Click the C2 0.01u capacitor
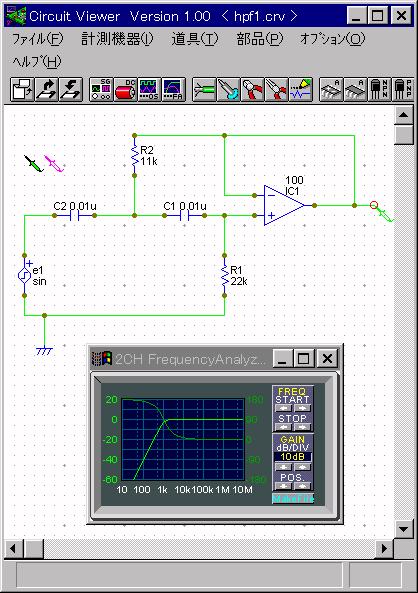The image size is (418, 593). [75, 216]
